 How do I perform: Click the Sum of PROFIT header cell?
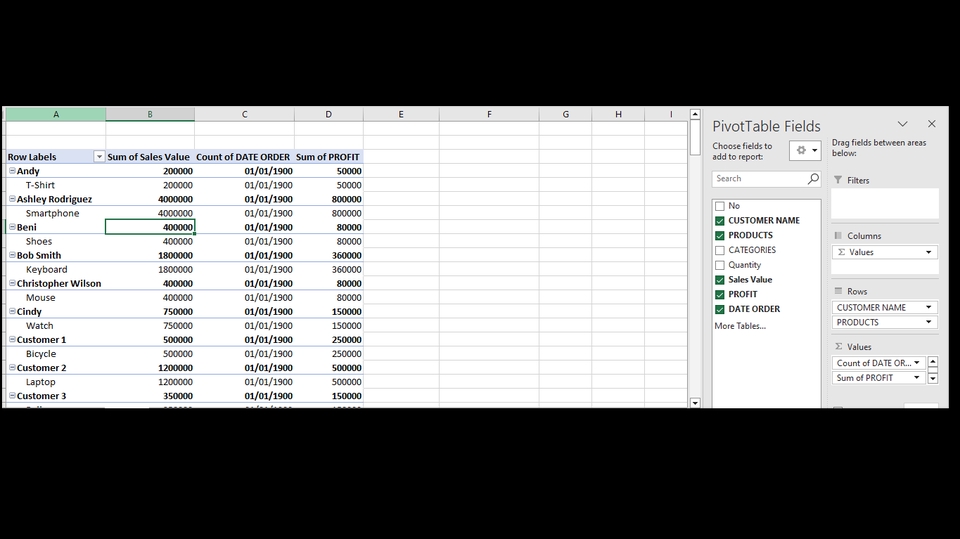point(329,157)
